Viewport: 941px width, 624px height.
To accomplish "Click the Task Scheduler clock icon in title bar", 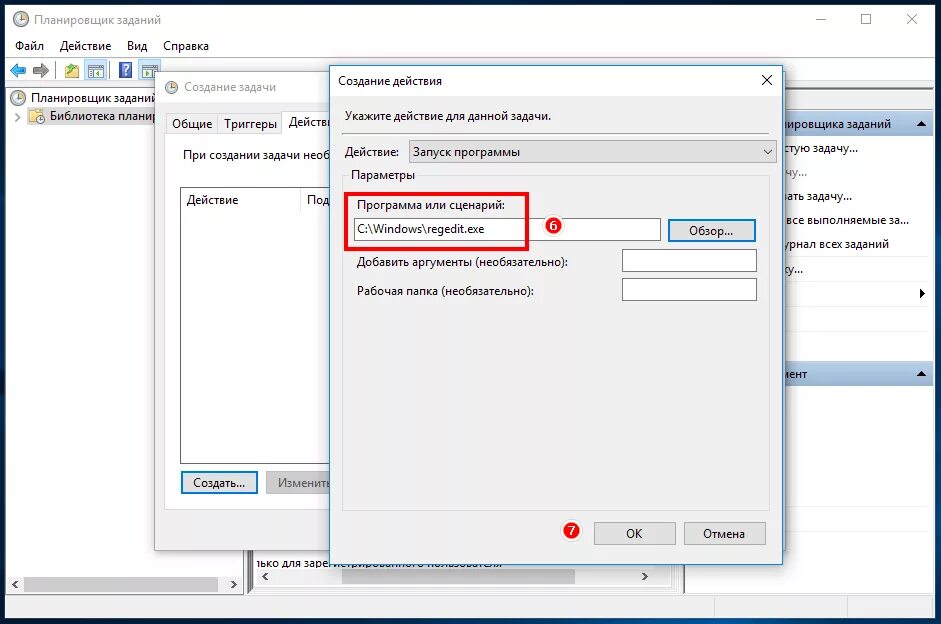I will (21, 20).
